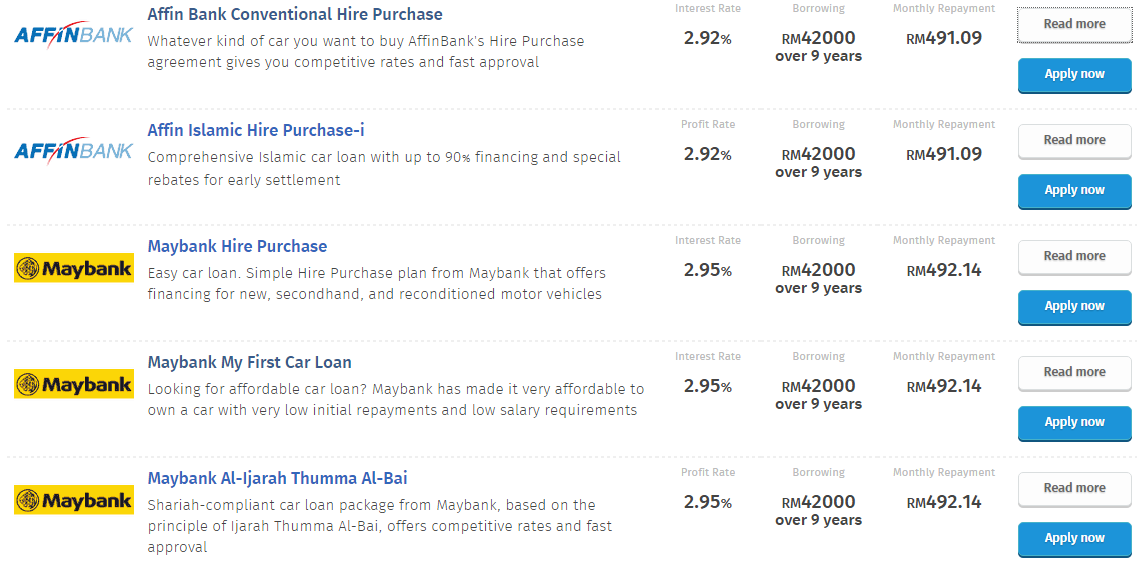Apply now for Affin Bank Conventional Hire Purchase

pyautogui.click(x=1074, y=75)
